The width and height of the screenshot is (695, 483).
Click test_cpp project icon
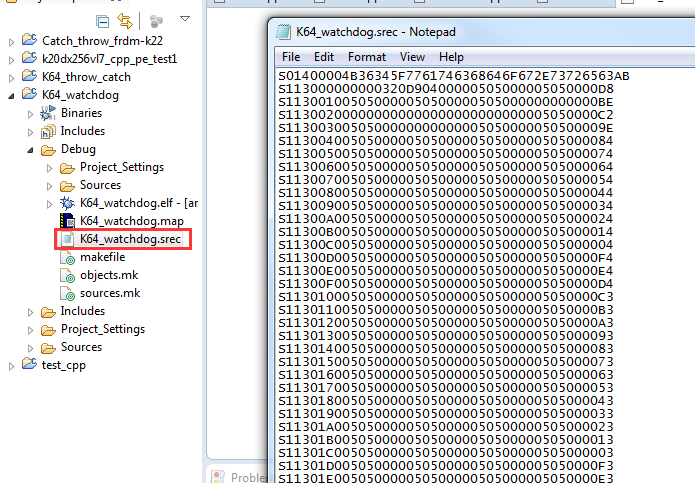(30, 364)
